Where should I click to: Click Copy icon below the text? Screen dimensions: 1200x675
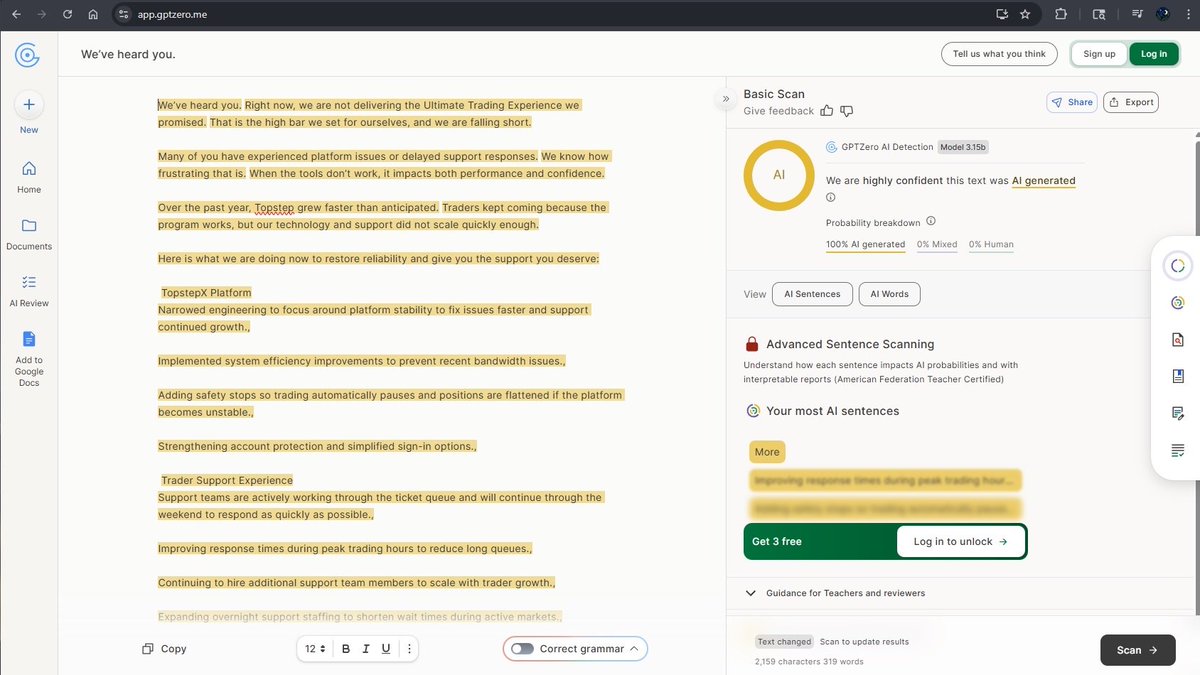click(147, 649)
